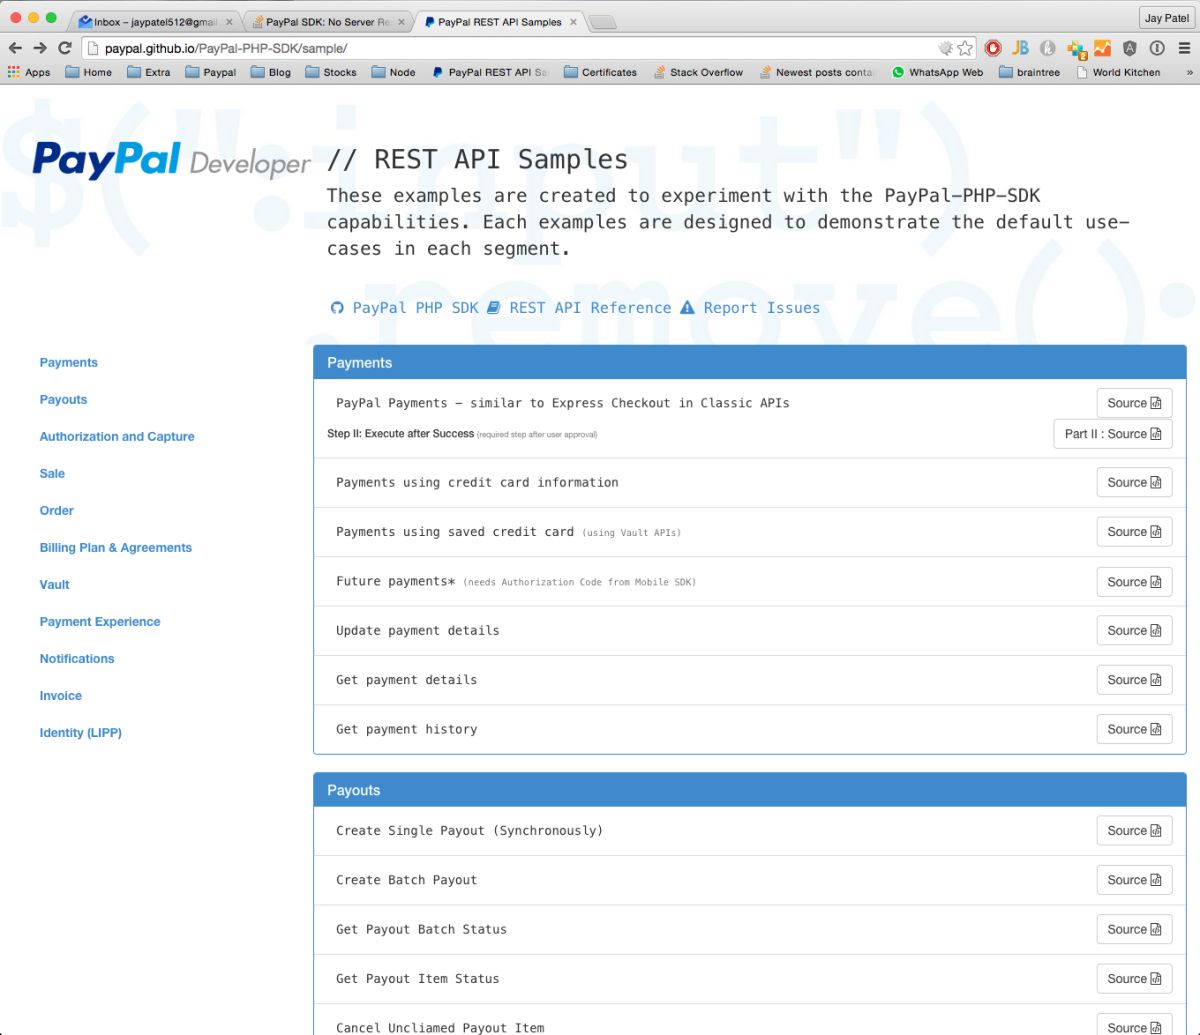Screen dimensions: 1200x1035
Task: View Source for Create Batch Payout
Action: pos(1134,880)
